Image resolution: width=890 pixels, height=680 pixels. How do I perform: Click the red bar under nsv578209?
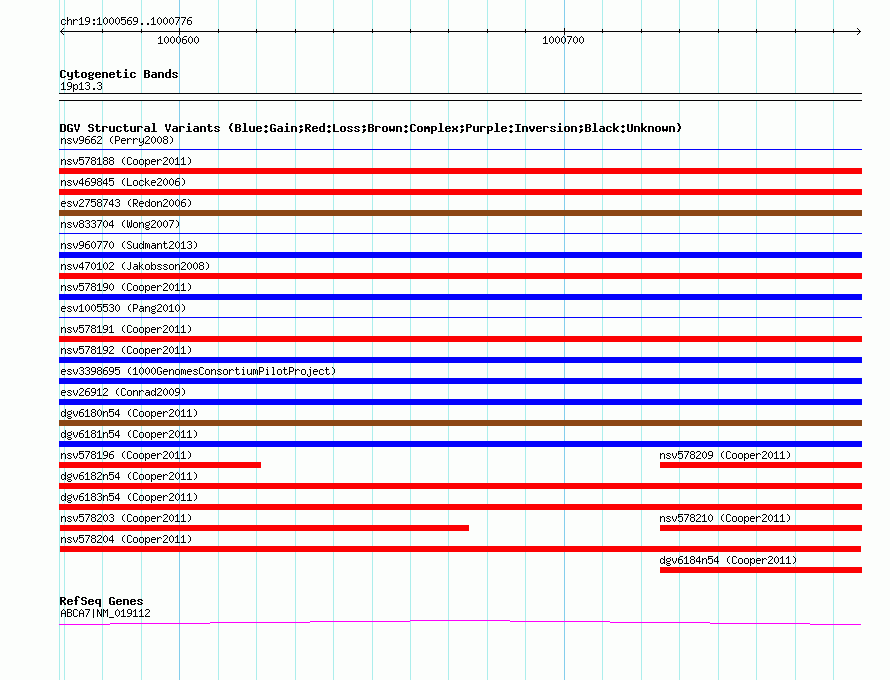pos(761,465)
